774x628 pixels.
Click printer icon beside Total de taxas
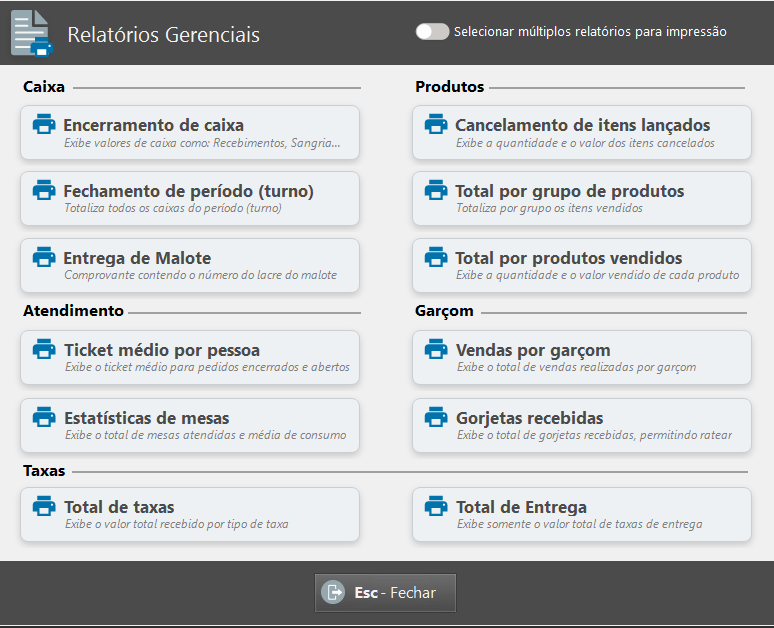pyautogui.click(x=44, y=506)
